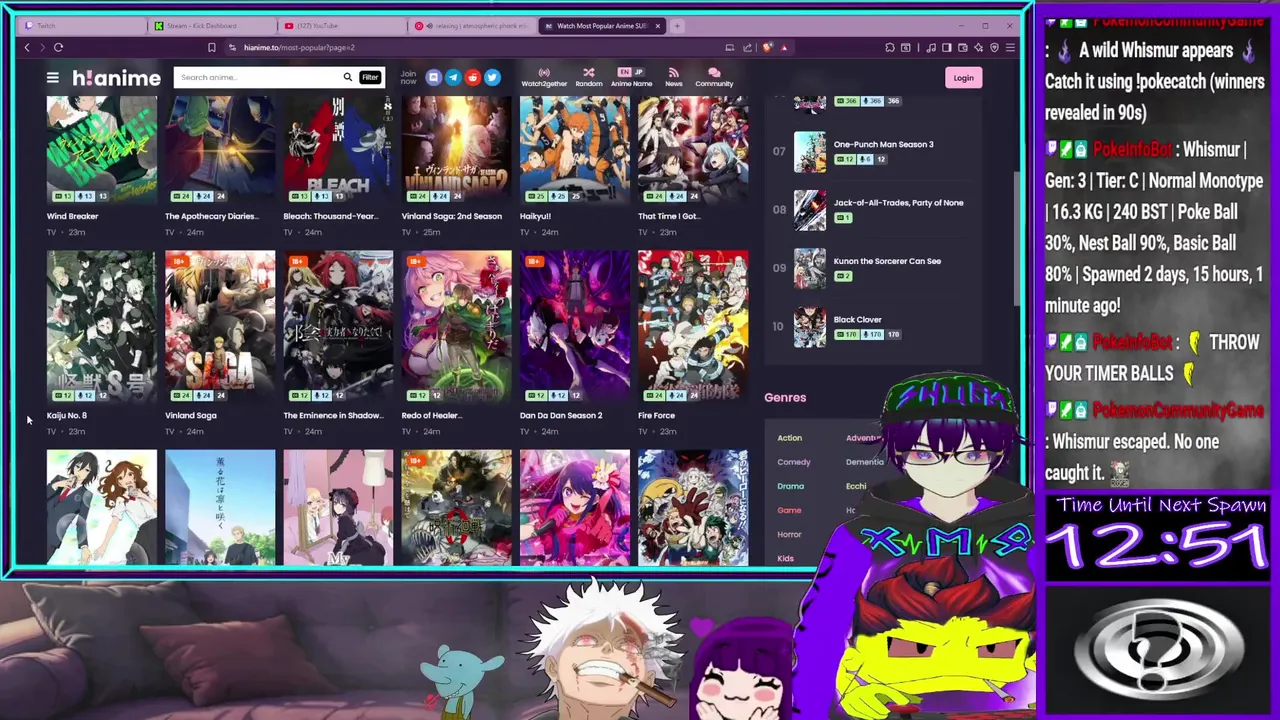Open the Redo of Healer poster
This screenshot has width=1280, height=720.
point(456,326)
